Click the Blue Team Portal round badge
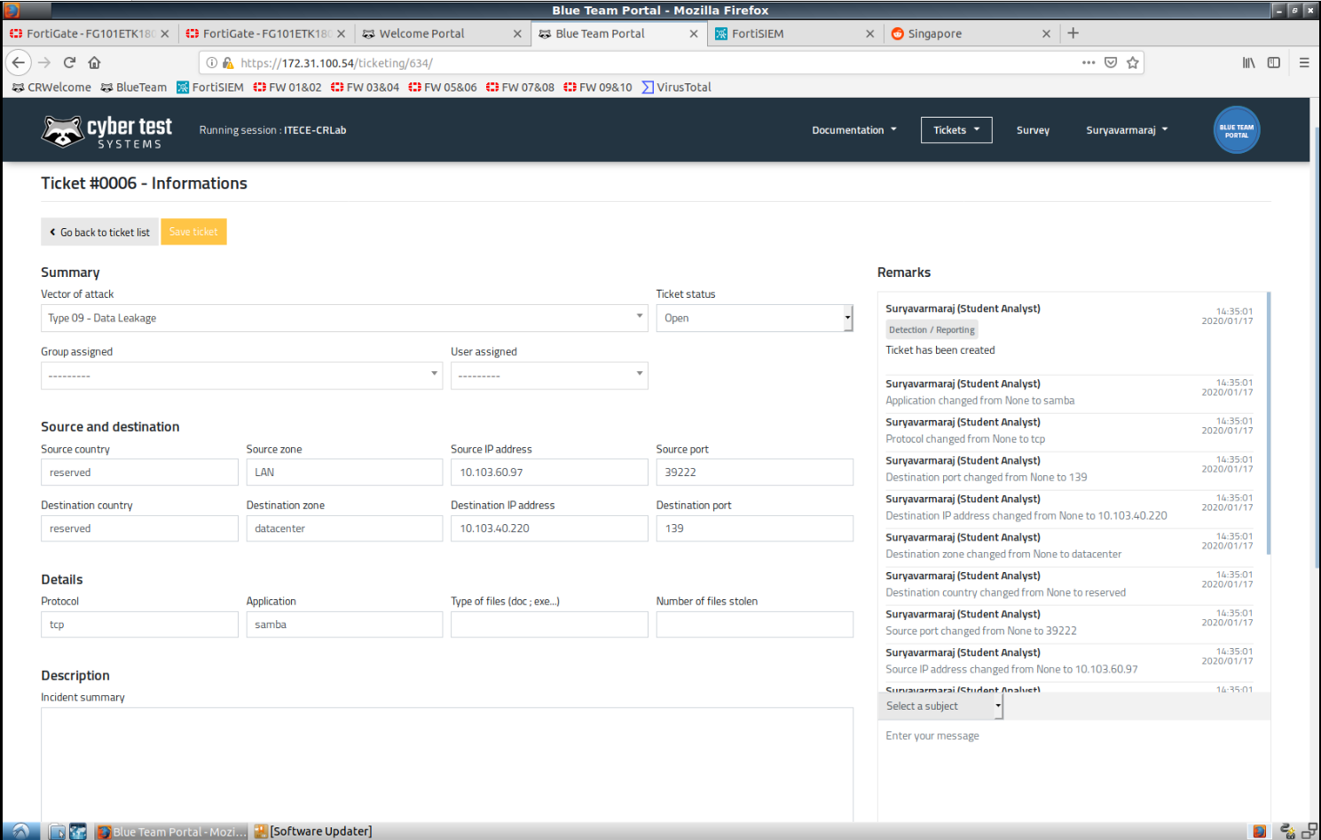1321x840 pixels. tap(1236, 130)
